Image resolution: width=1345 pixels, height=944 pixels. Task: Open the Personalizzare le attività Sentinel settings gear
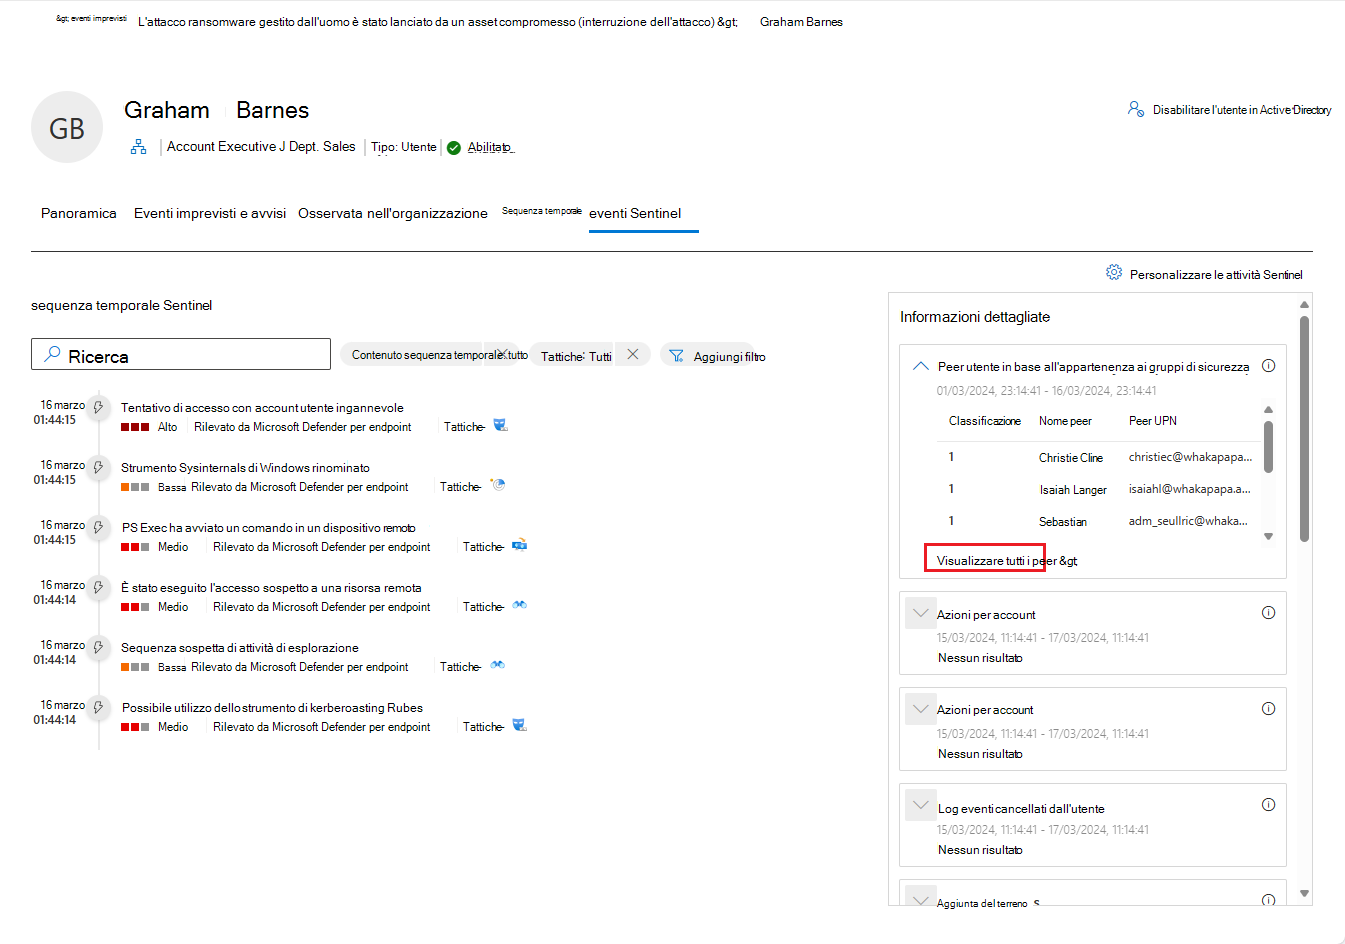[1113, 271]
